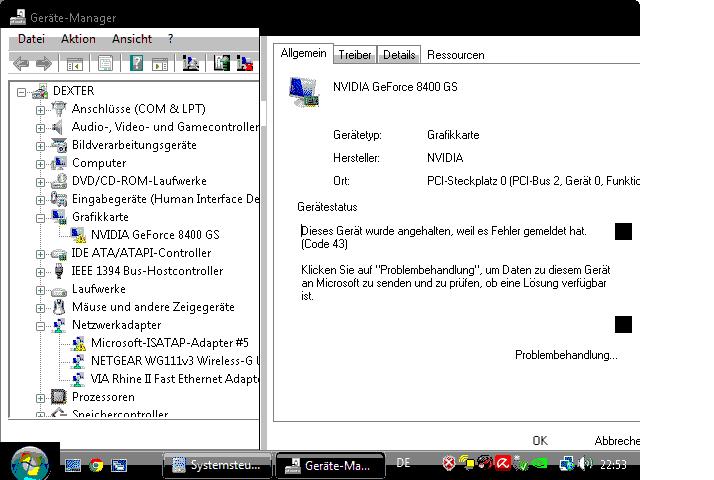Expand the Prozessoren node
Image resolution: width=714 pixels, height=480 pixels.
click(x=41, y=398)
